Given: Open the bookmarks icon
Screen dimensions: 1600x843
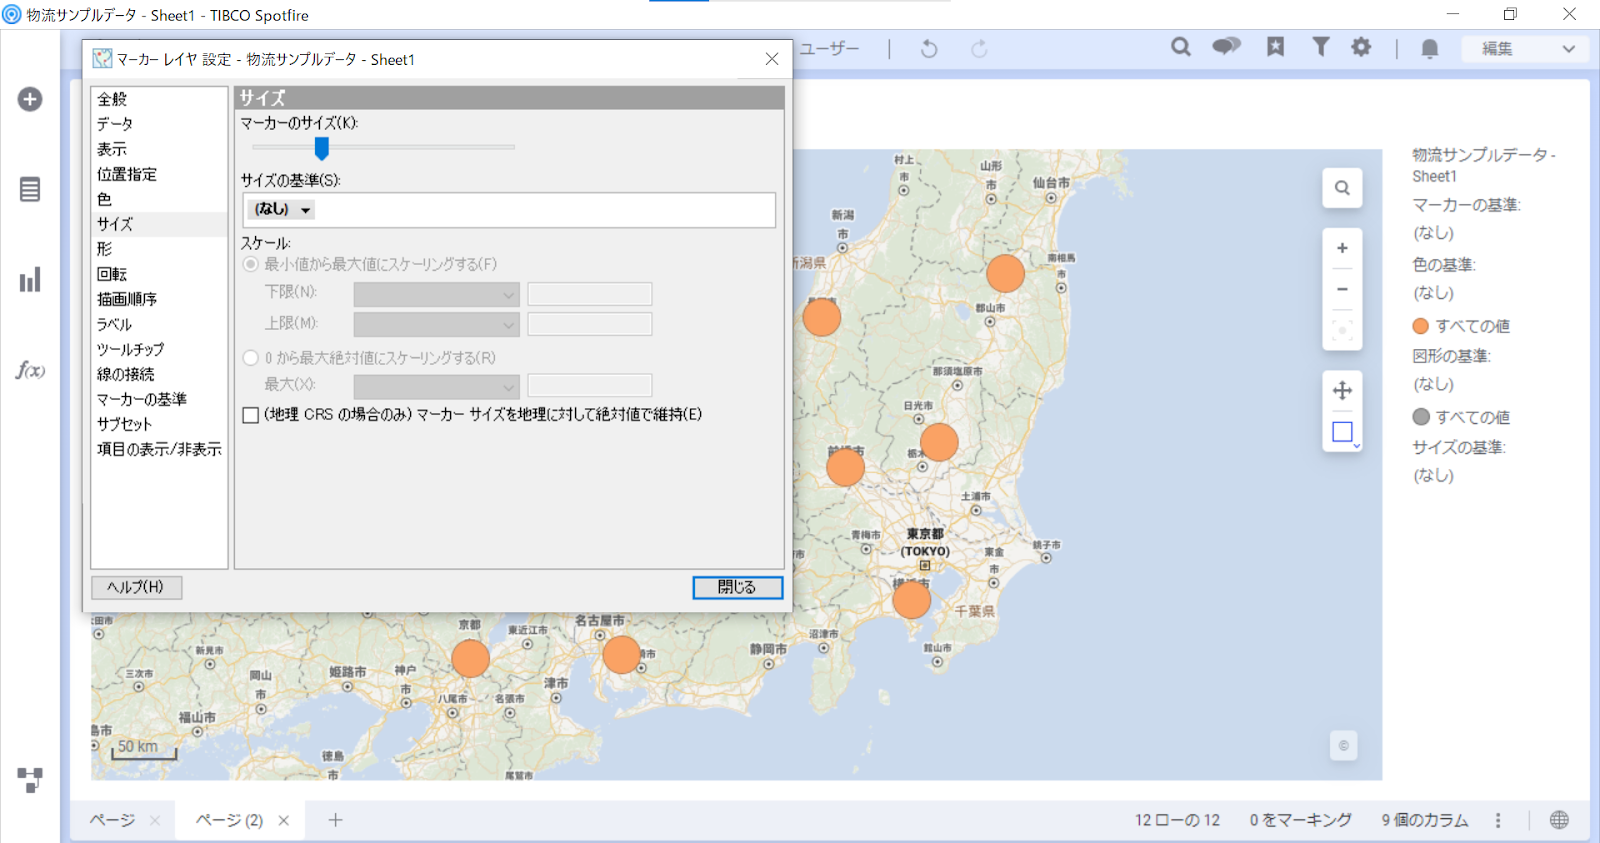Looking at the screenshot, I should (1275, 47).
